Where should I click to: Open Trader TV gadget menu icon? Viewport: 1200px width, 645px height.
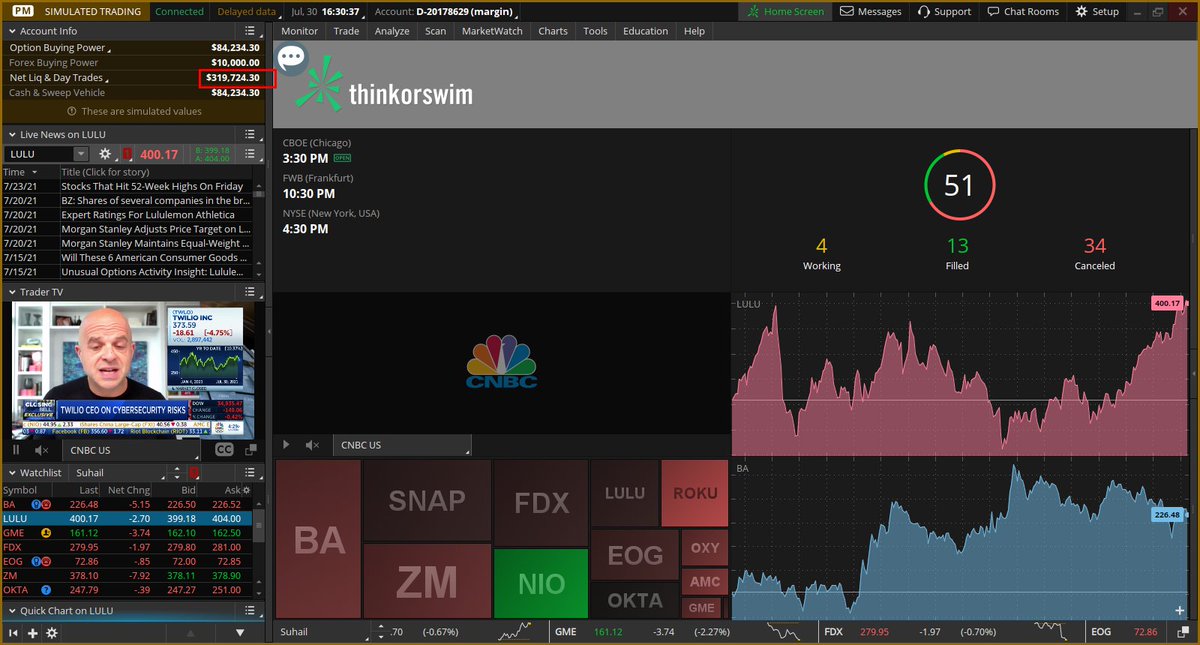pyautogui.click(x=250, y=292)
